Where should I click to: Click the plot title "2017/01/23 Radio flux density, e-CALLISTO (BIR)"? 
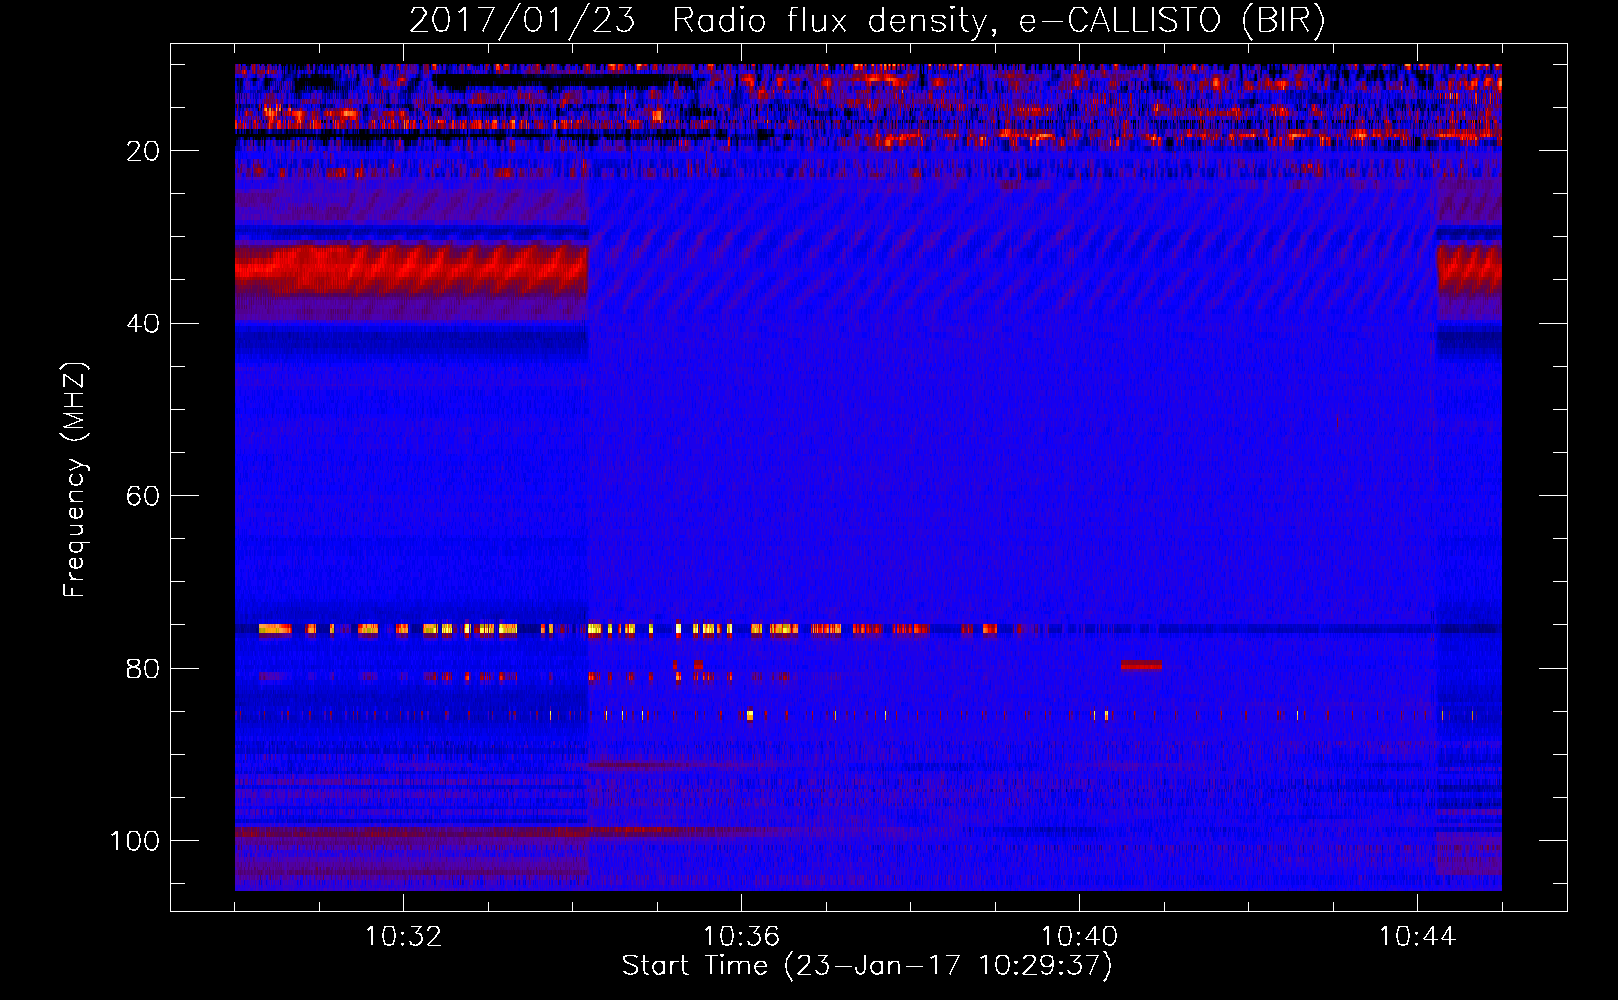(x=867, y=20)
